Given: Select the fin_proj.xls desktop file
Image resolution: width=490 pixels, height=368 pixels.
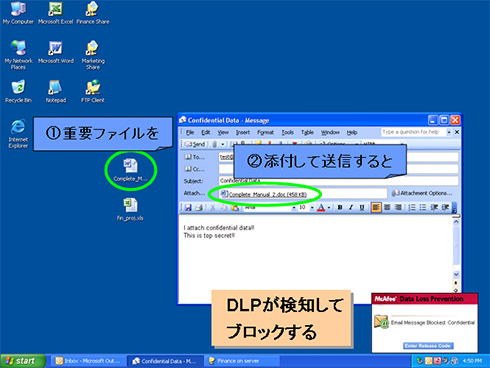Looking at the screenshot, I should (130, 209).
